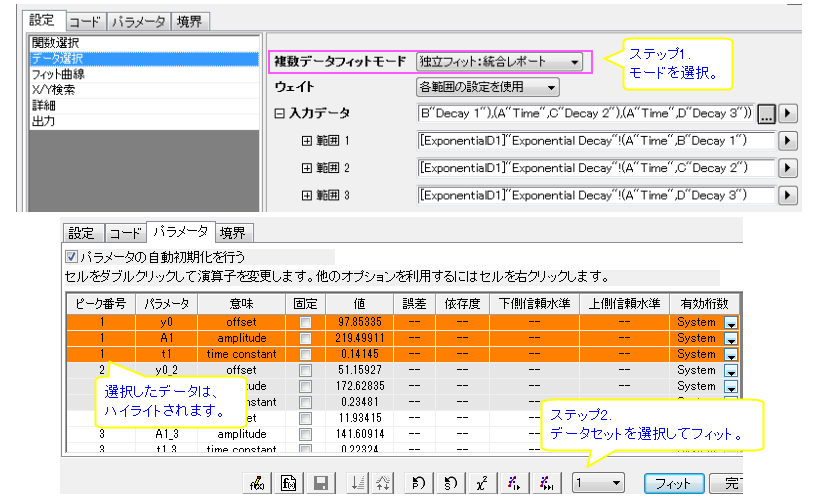Open significant digits dropdown for A1 row
The image size is (814, 501).
[x=731, y=339]
